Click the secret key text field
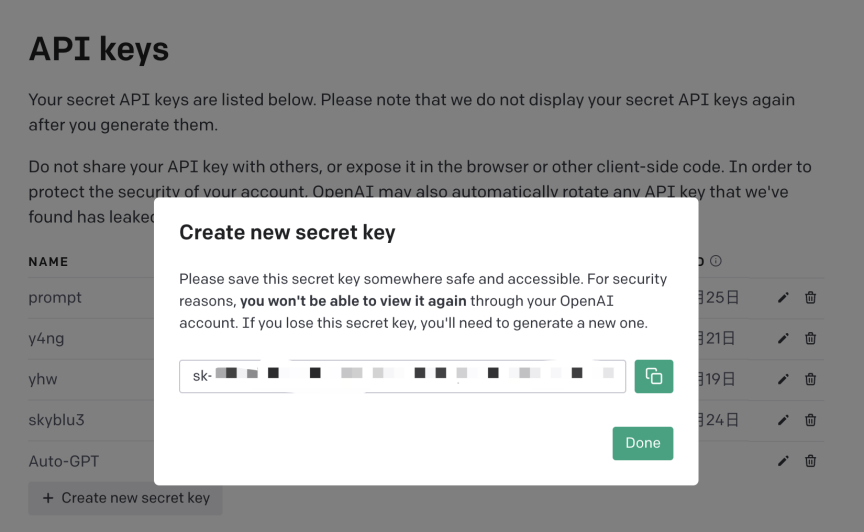Image resolution: width=864 pixels, height=532 pixels. tap(402, 376)
